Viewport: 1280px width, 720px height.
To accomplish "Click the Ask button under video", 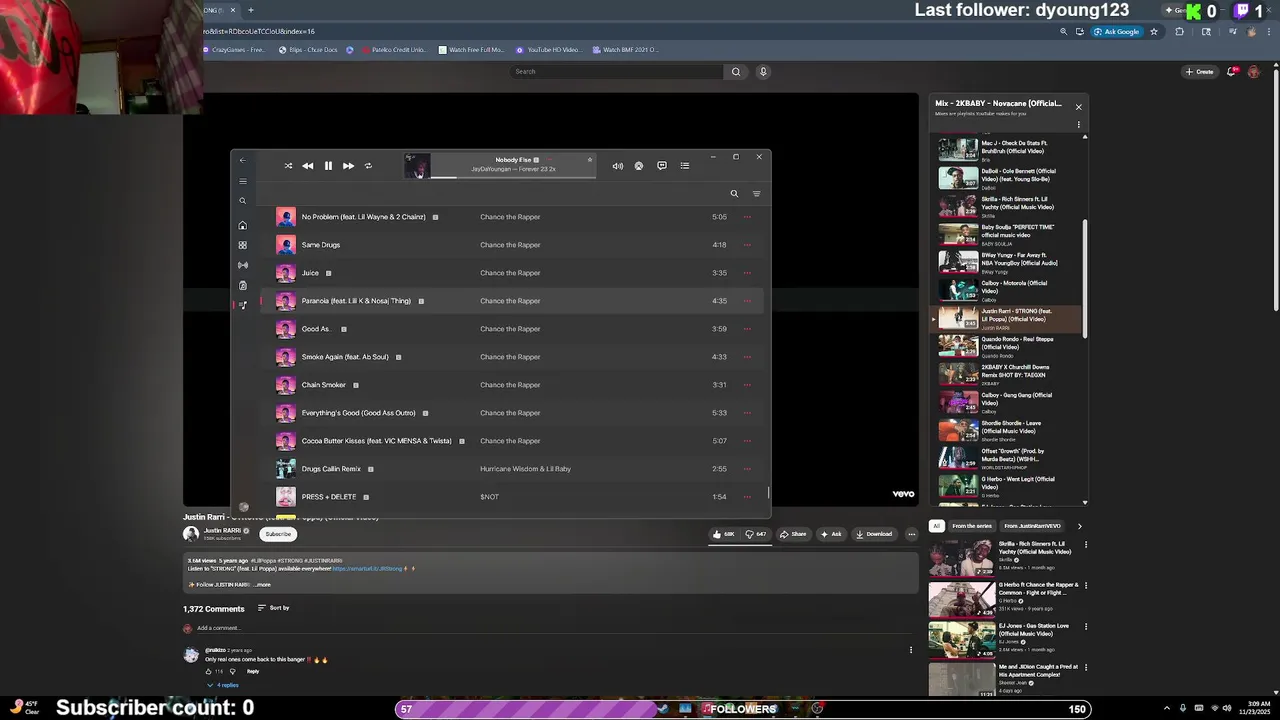I will pos(831,534).
